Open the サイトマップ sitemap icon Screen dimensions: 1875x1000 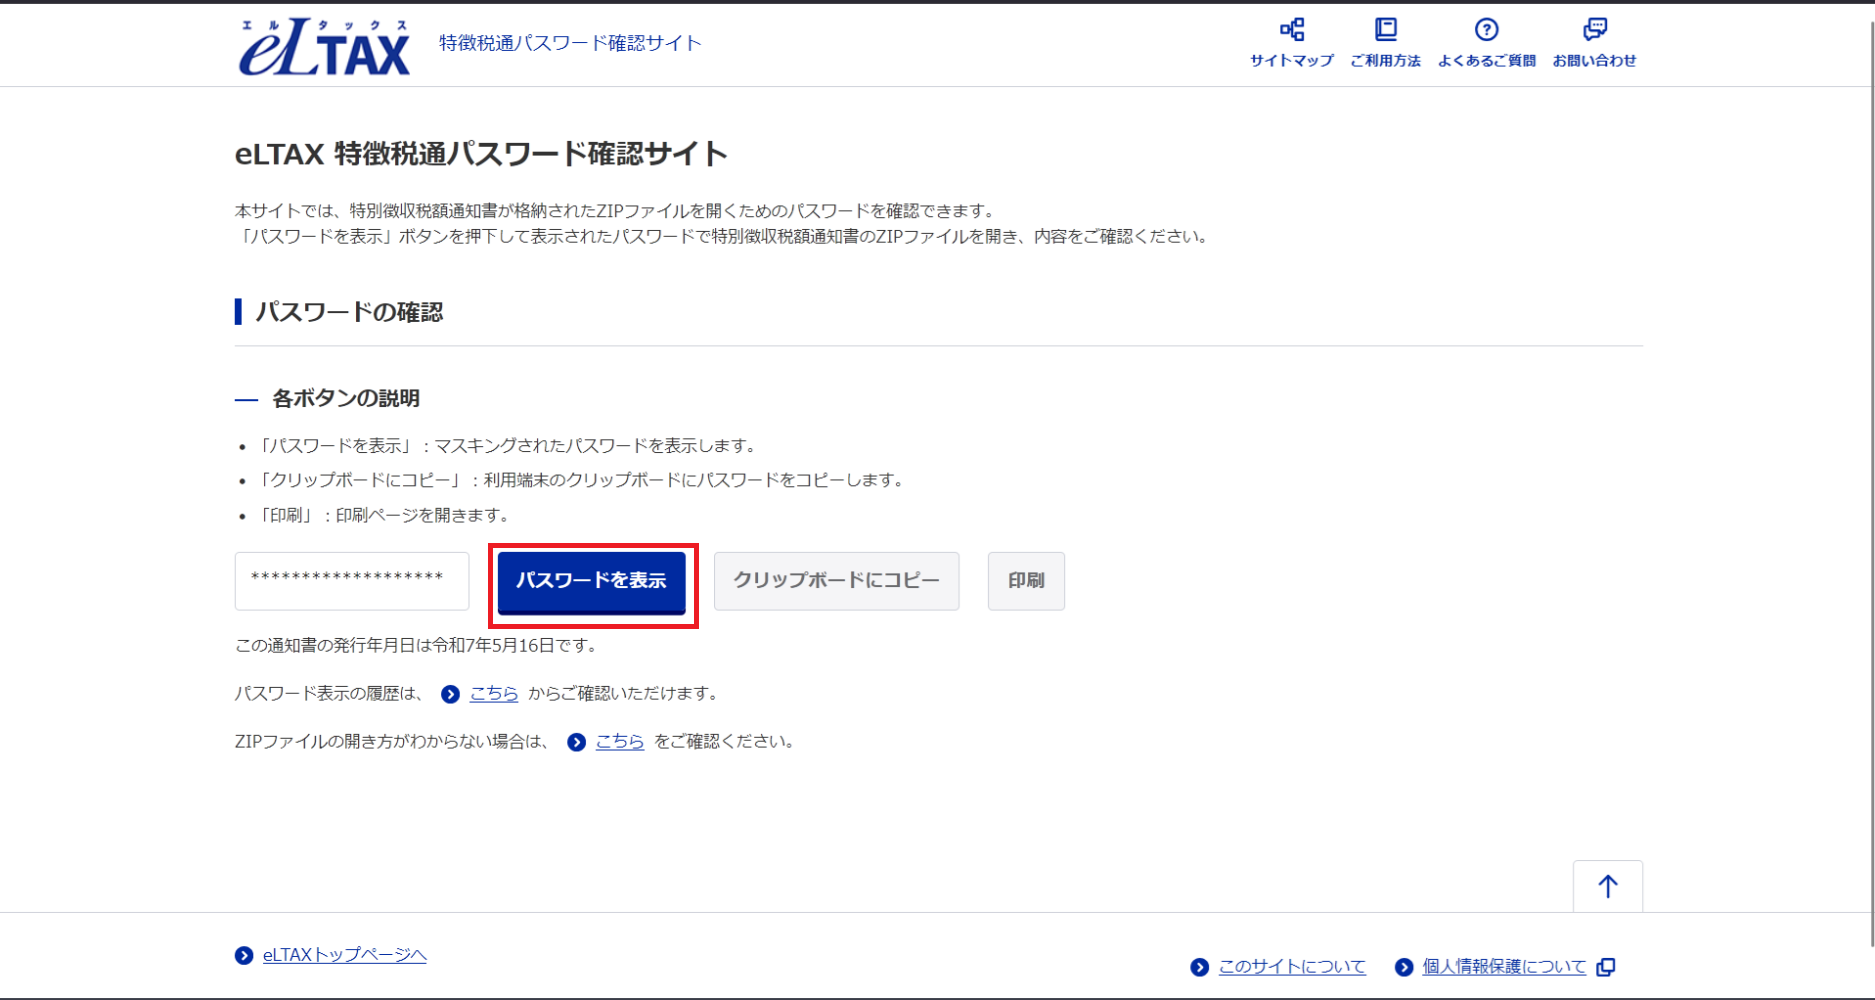coord(1292,30)
